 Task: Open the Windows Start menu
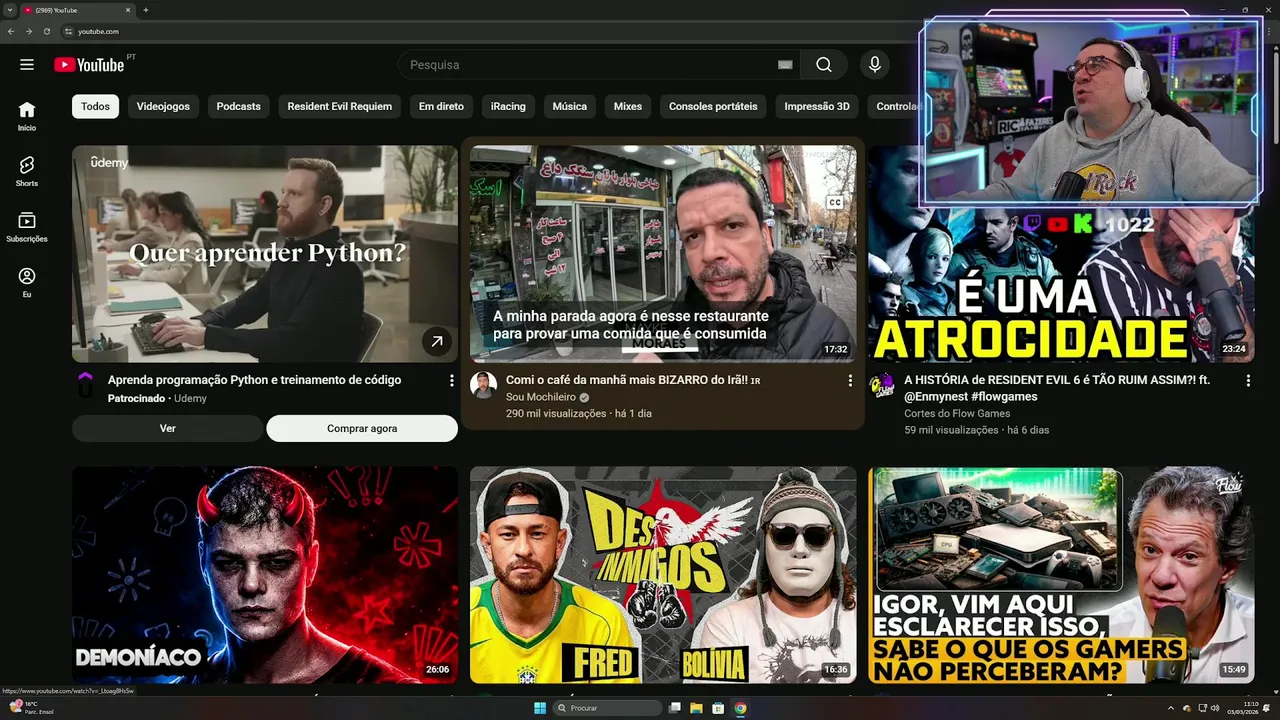[x=540, y=708]
